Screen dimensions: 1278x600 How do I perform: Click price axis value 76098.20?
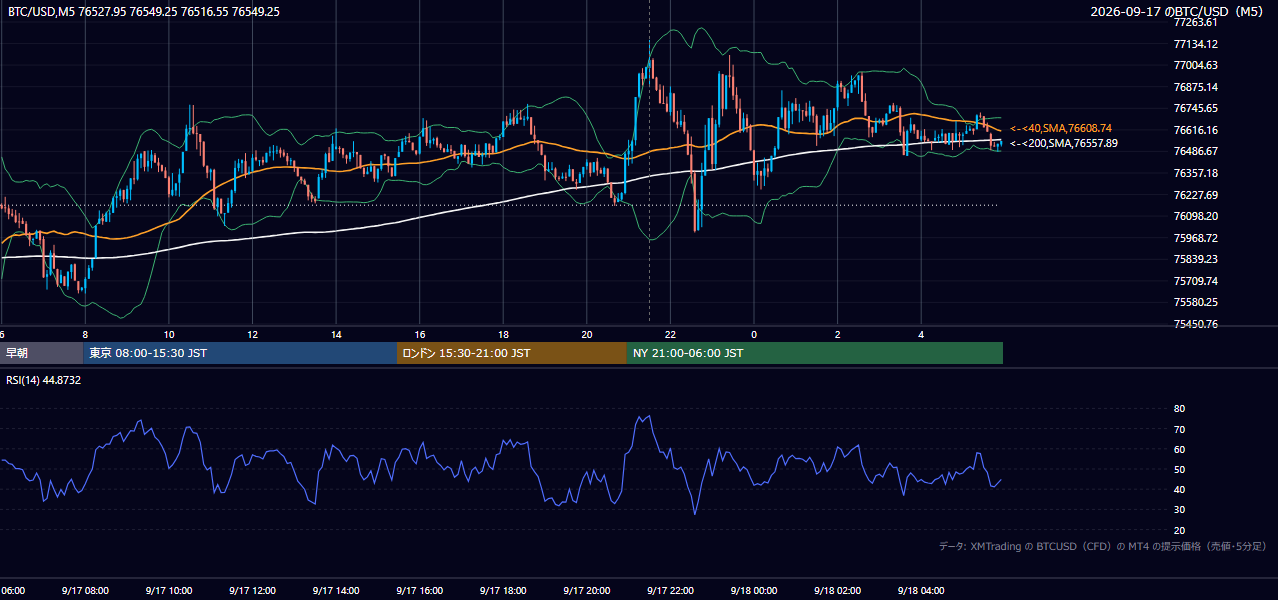[1196, 216]
